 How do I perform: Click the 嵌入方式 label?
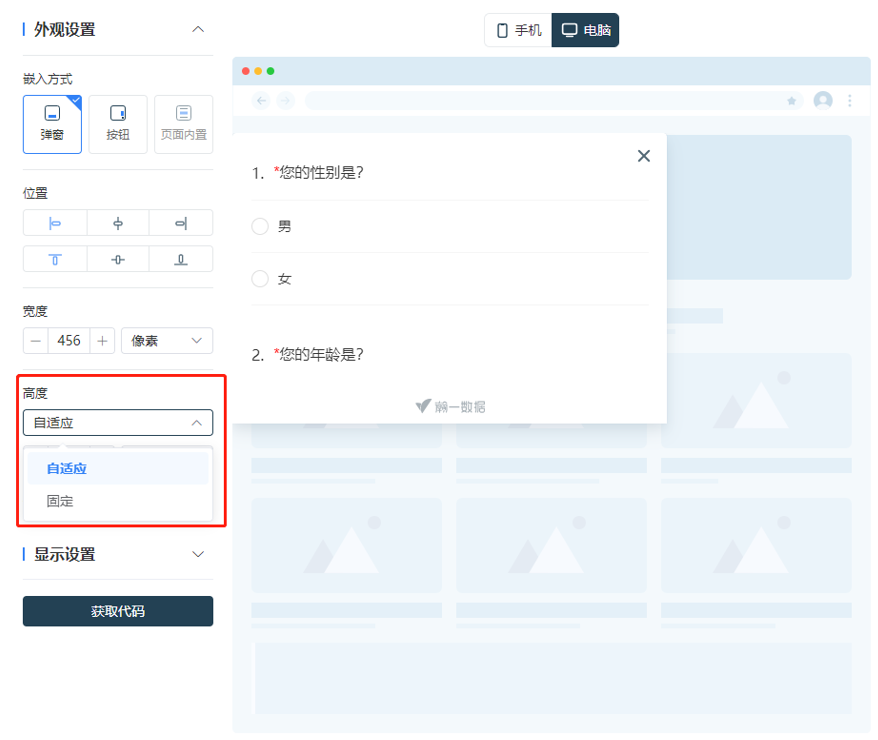point(48,79)
